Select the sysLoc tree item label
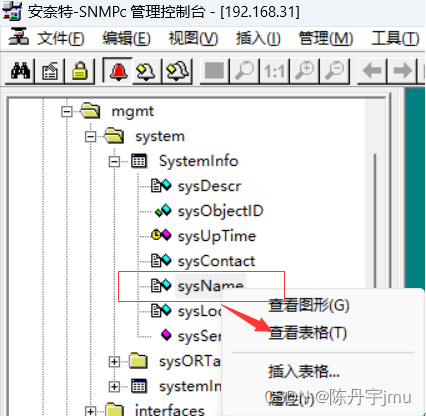 (x=200, y=311)
